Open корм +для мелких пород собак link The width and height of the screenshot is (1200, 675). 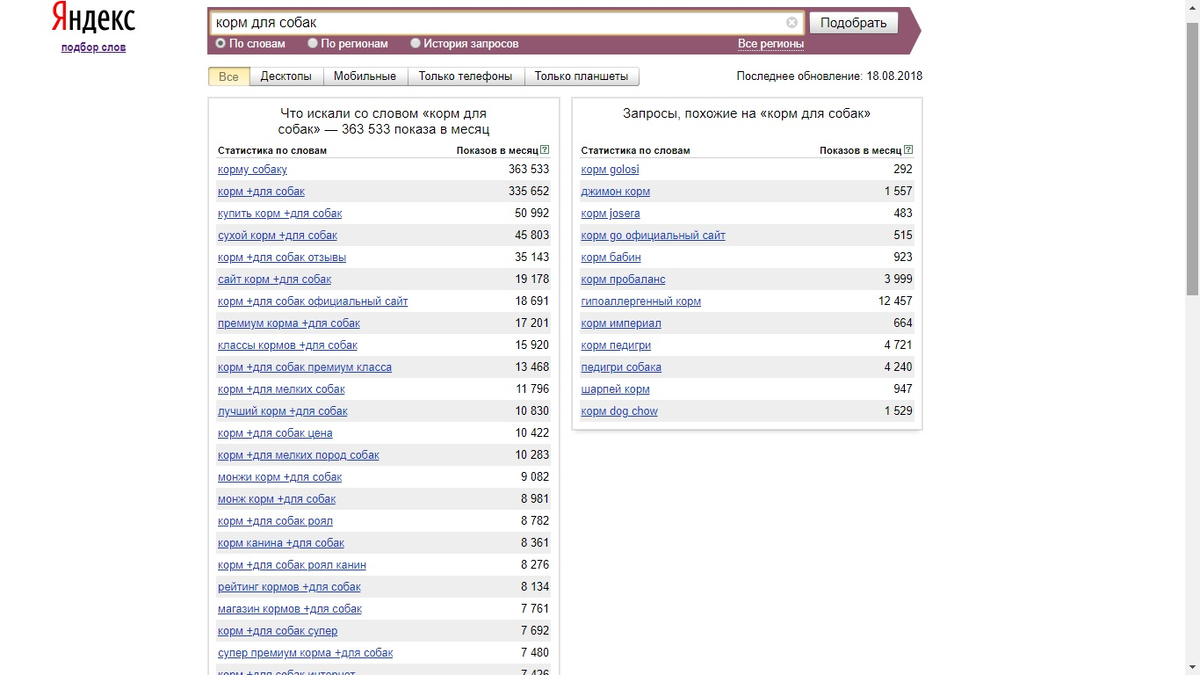(x=298, y=455)
